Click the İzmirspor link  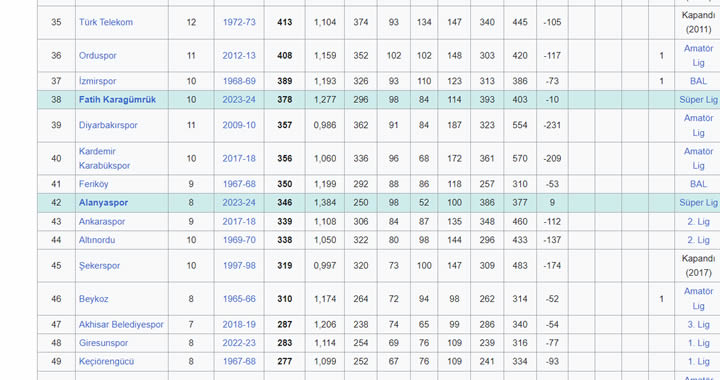97,81
